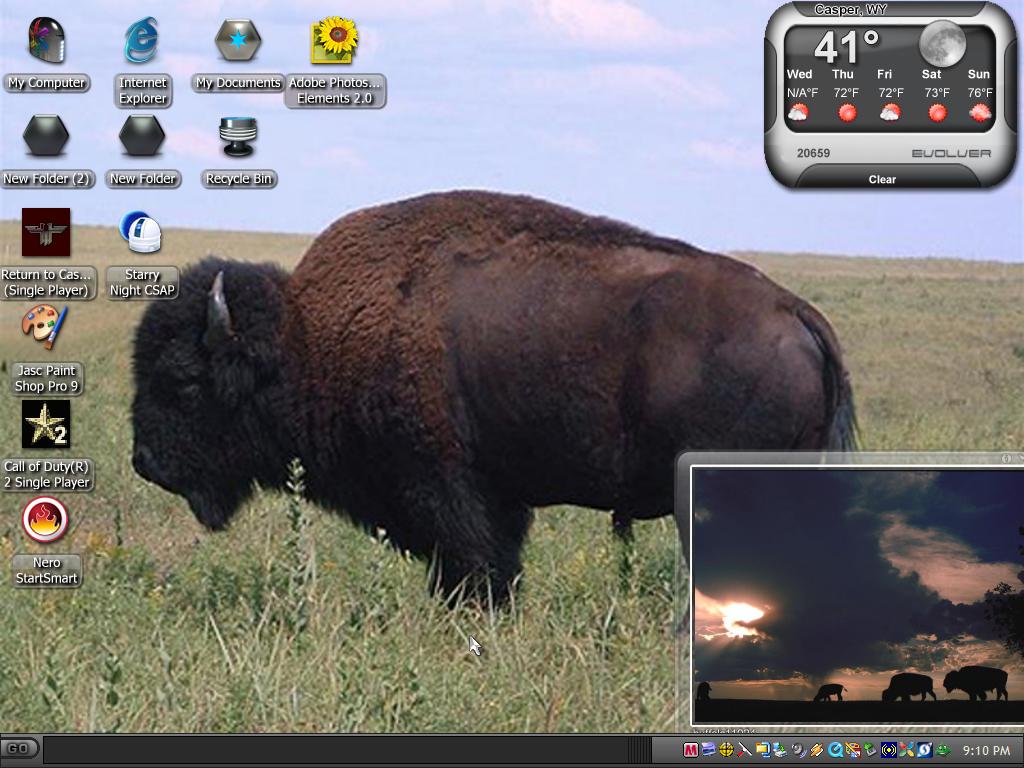Image resolution: width=1024 pixels, height=768 pixels.
Task: Click the taskbar clock showing 9:10 PM
Action: [986, 751]
